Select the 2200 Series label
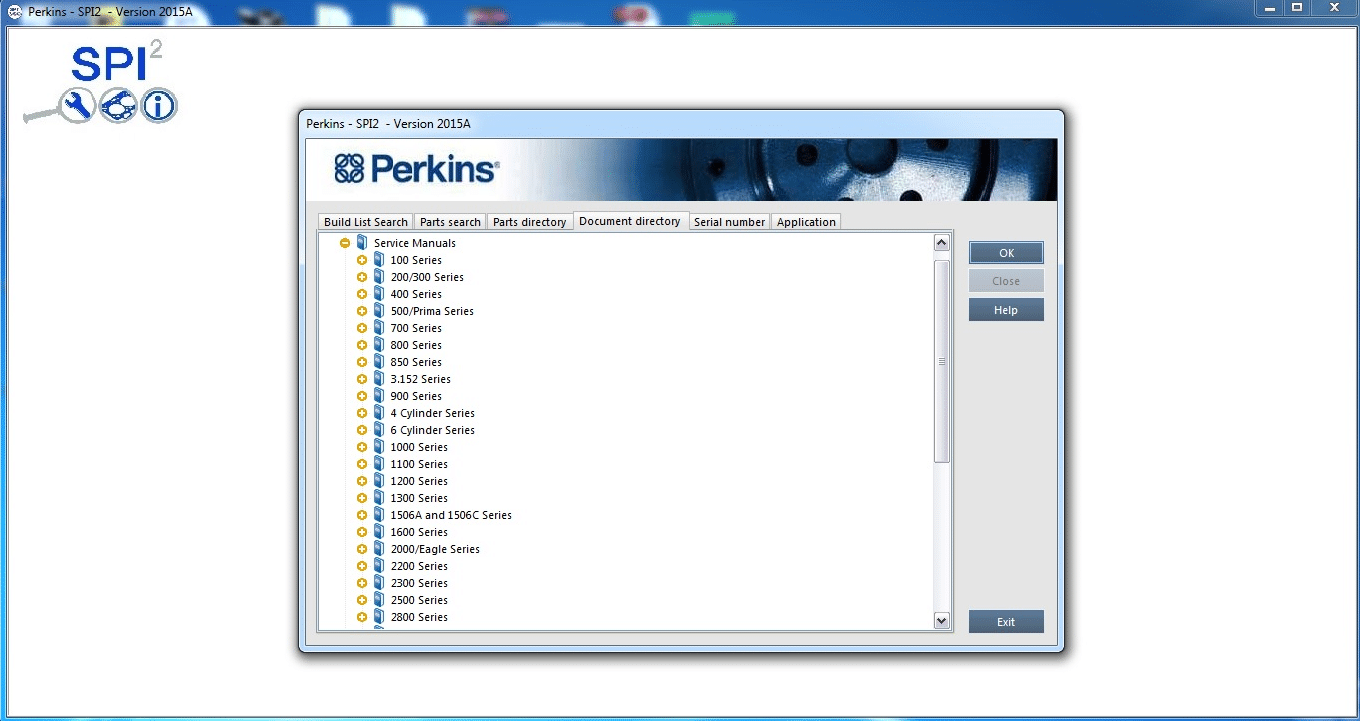 pyautogui.click(x=419, y=566)
